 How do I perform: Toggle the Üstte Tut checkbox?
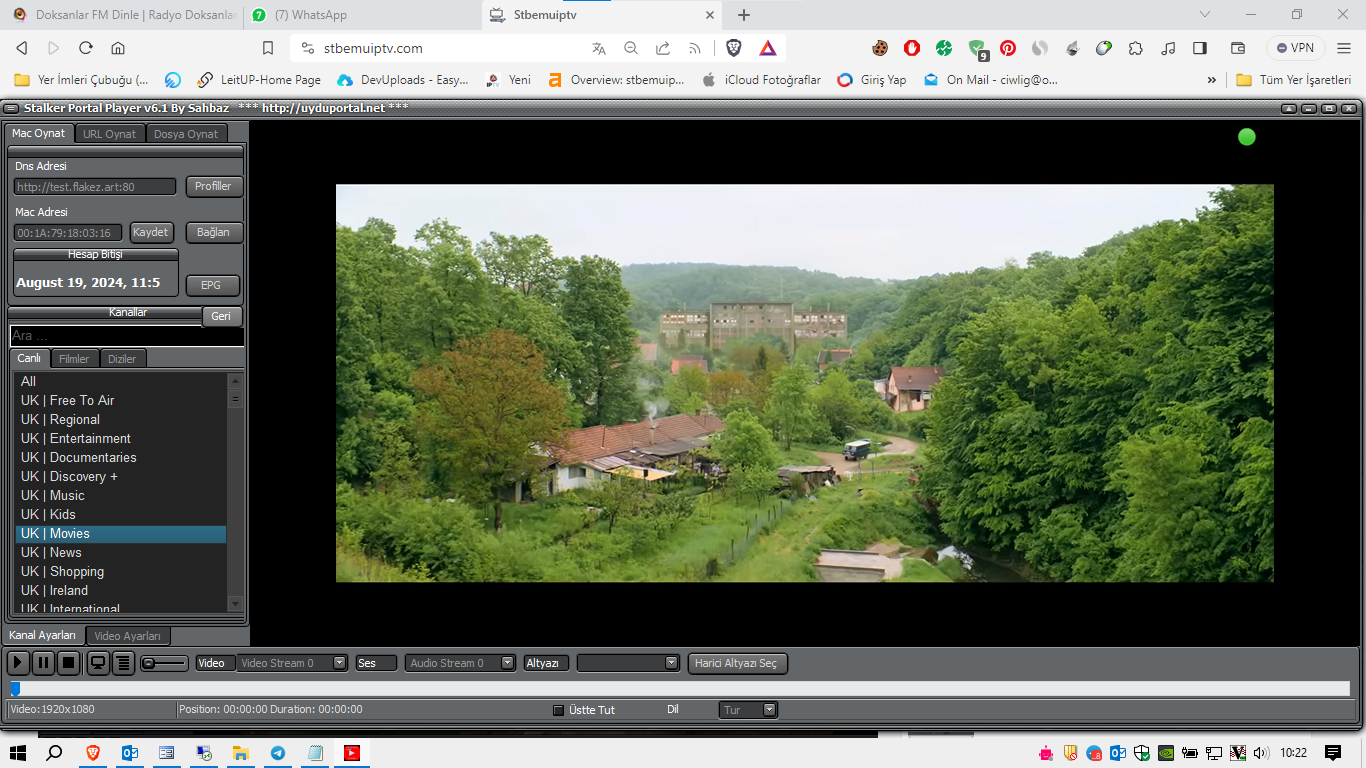[559, 710]
